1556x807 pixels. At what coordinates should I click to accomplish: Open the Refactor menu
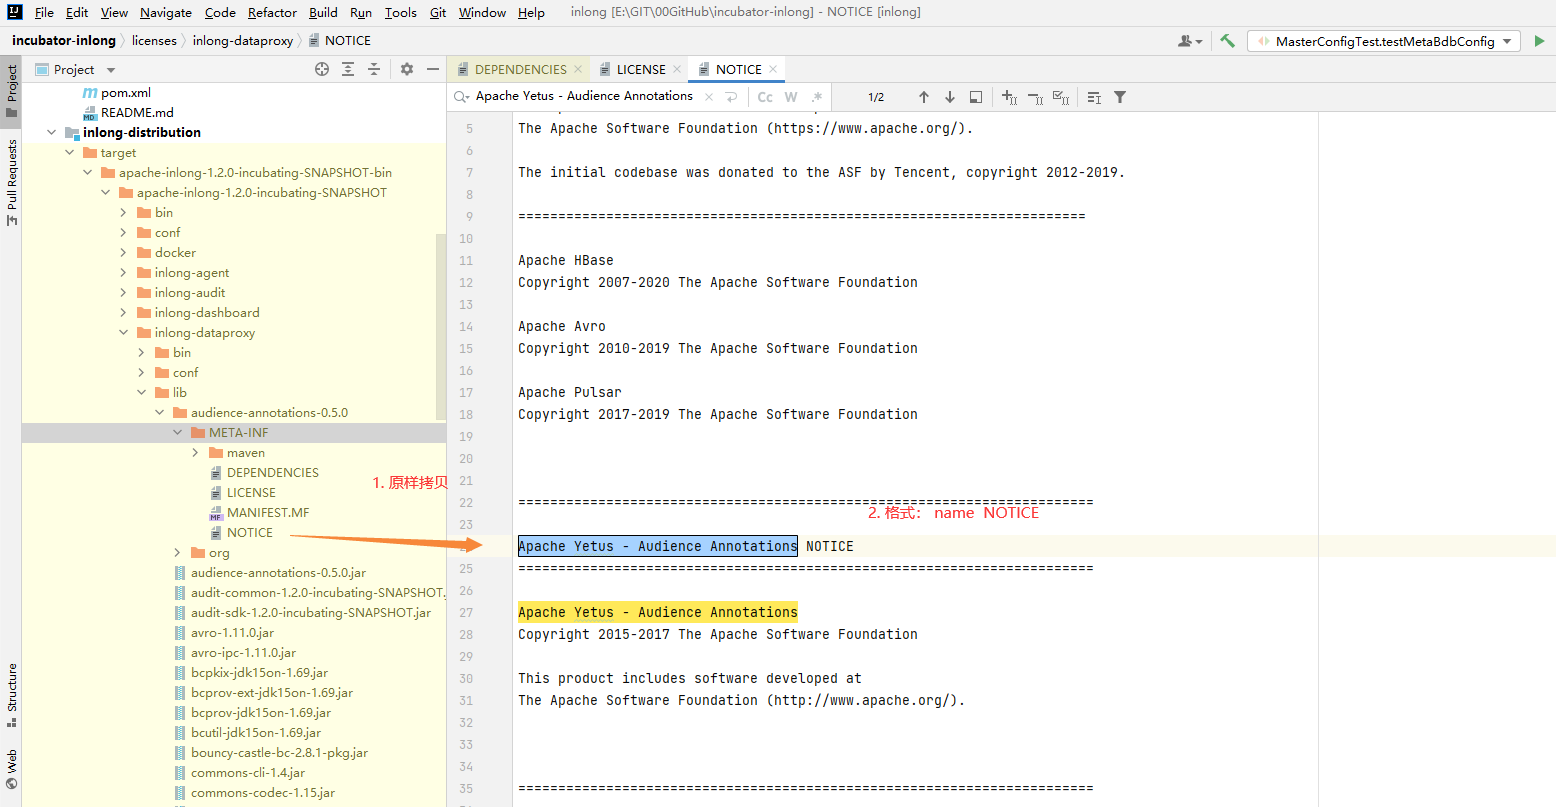272,12
